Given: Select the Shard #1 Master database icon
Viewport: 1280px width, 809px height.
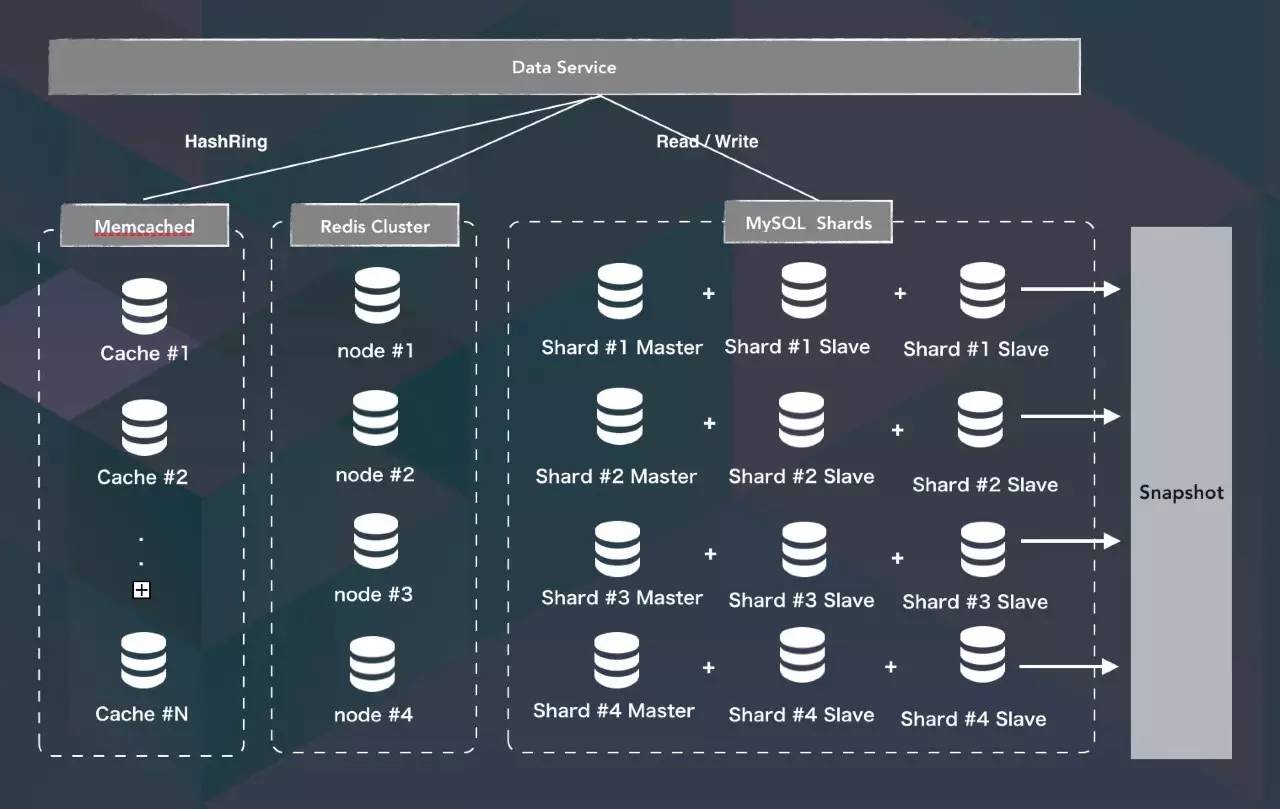Looking at the screenshot, I should (x=620, y=291).
